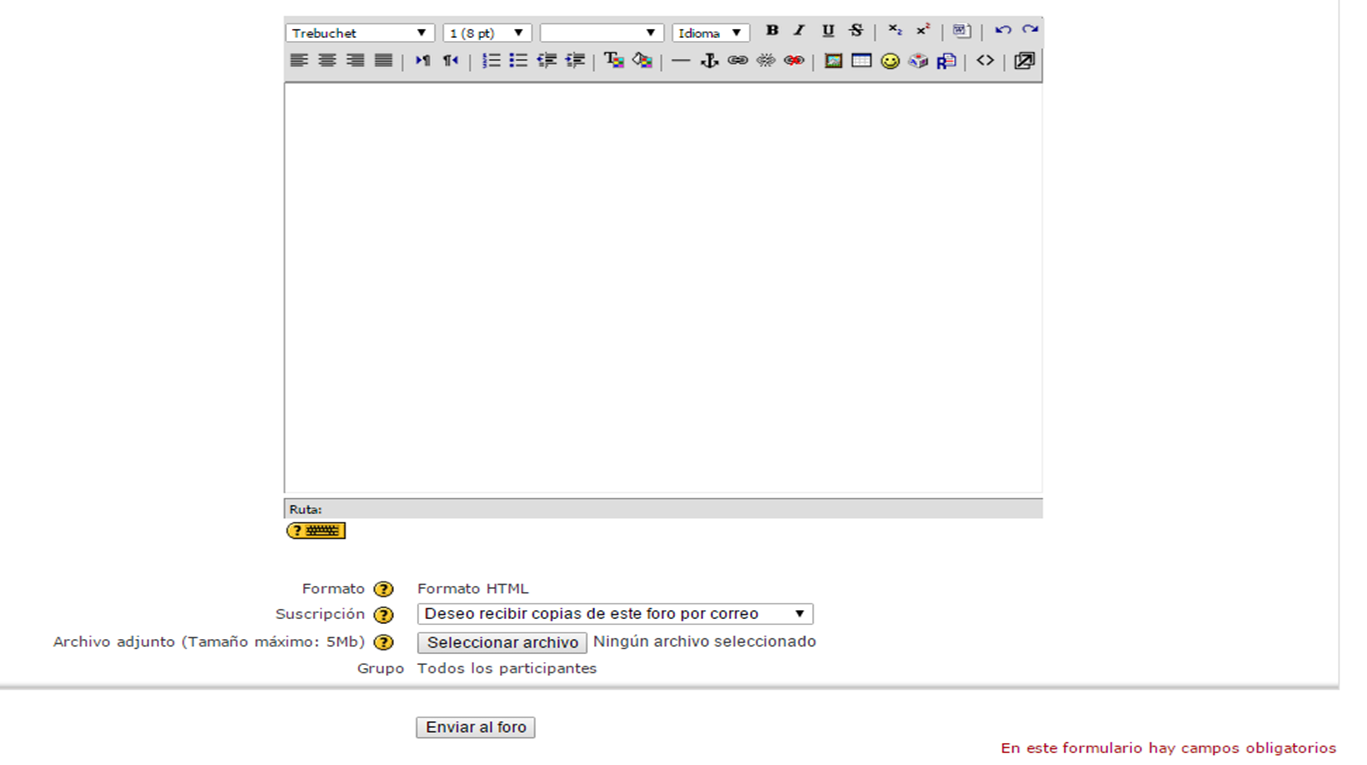Open the Trebuchet font dropdown
The width and height of the screenshot is (1367, 765).
point(360,33)
